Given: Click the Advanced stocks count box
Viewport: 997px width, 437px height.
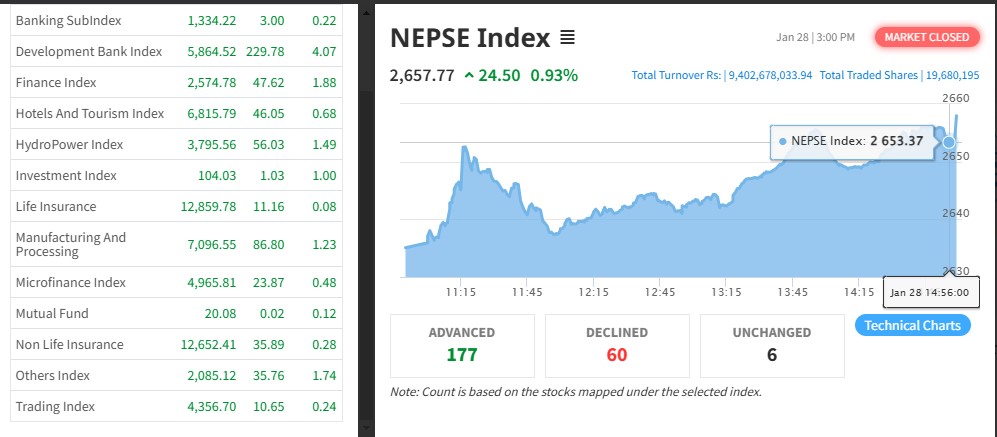Looking at the screenshot, I should tap(461, 345).
